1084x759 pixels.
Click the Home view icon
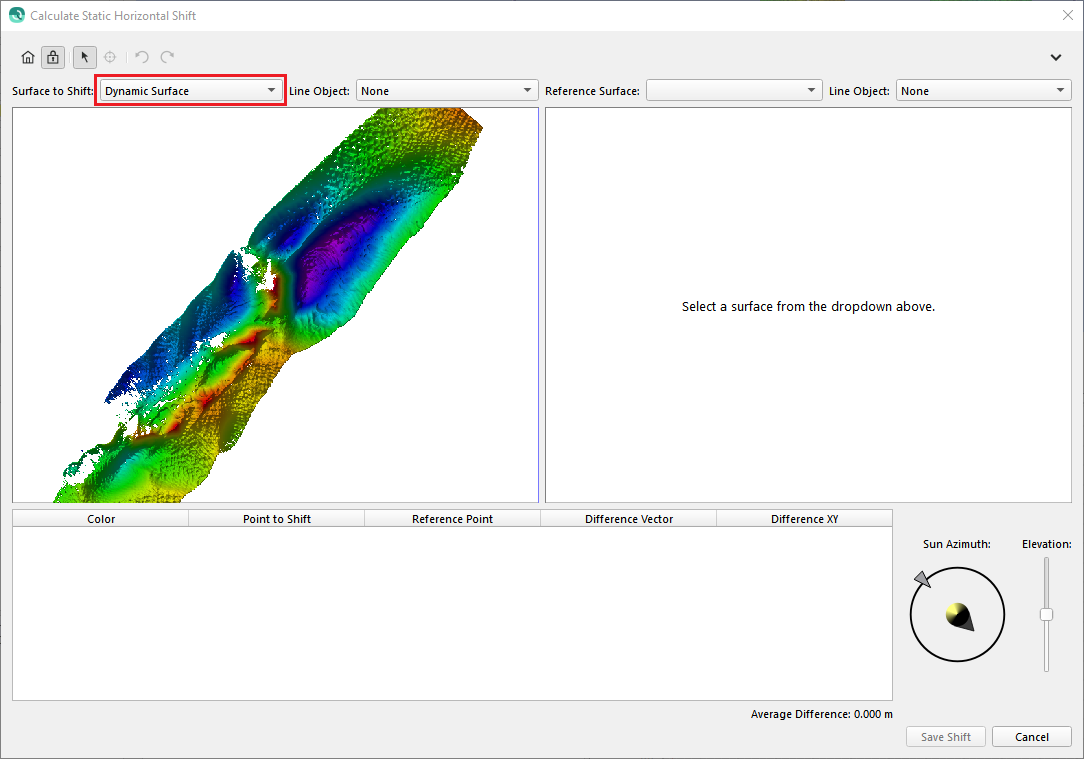point(28,57)
